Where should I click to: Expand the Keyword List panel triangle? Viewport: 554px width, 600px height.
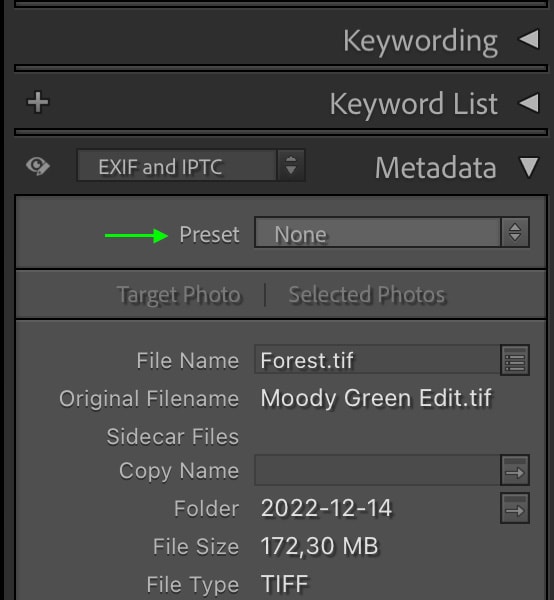tap(529, 103)
